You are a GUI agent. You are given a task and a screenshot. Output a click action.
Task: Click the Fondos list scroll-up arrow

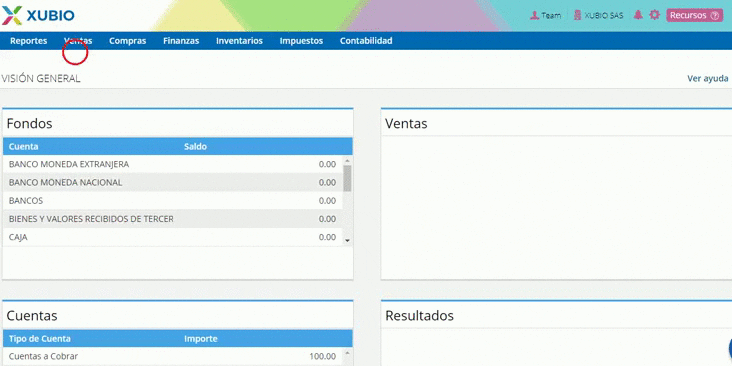tap(347, 160)
